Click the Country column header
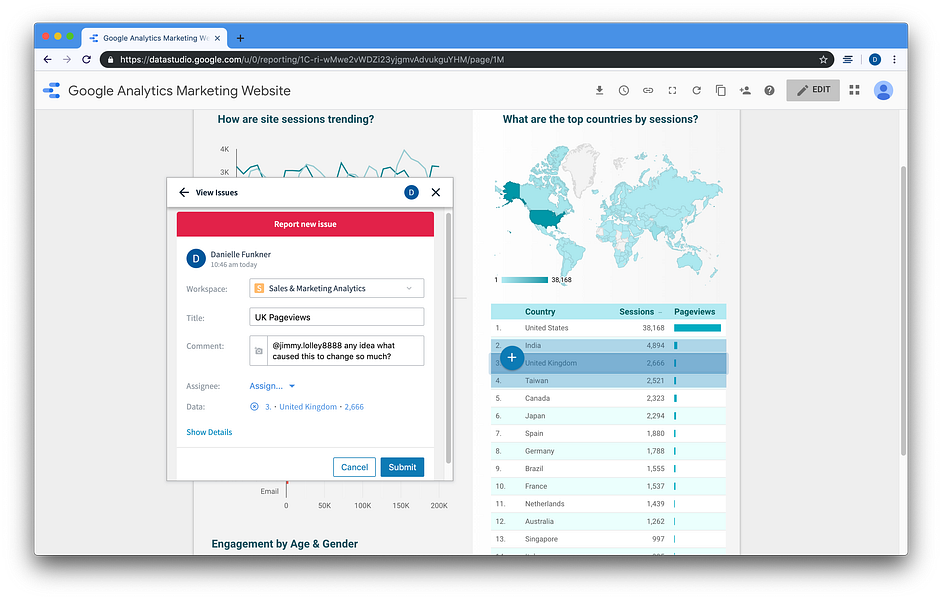 (x=539, y=312)
